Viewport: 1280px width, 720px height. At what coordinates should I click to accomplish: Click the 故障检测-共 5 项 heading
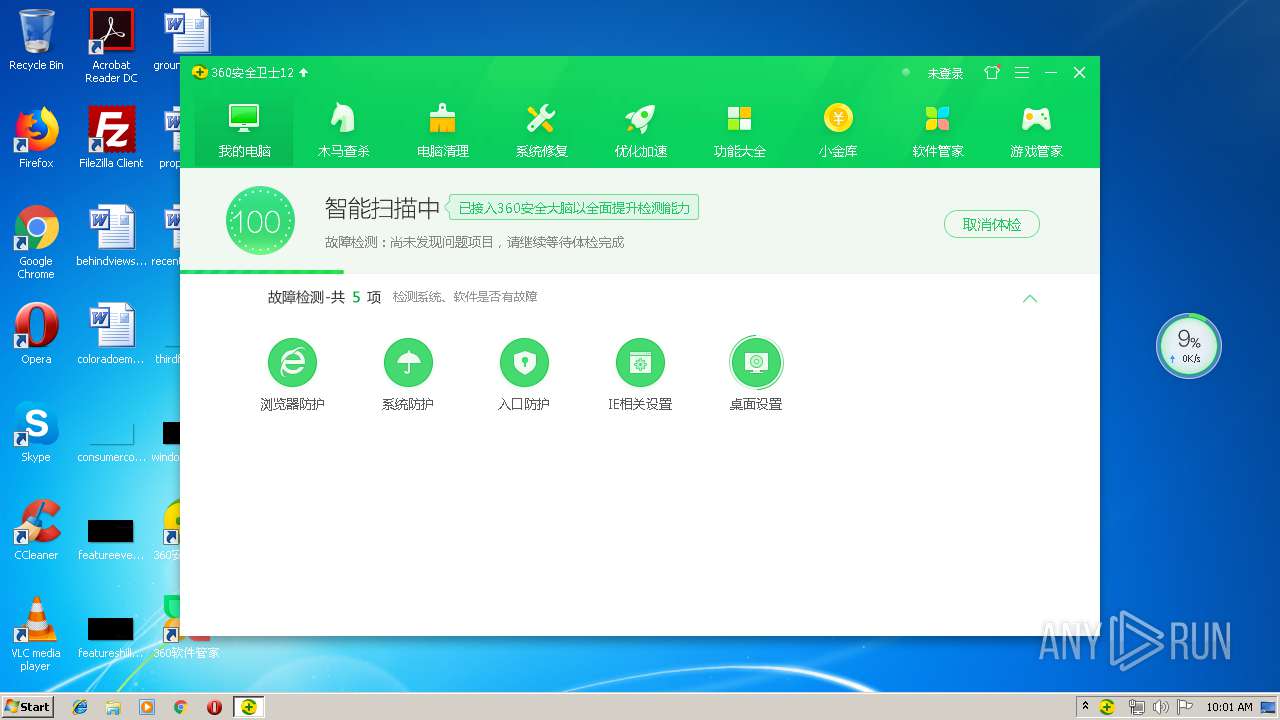(324, 297)
